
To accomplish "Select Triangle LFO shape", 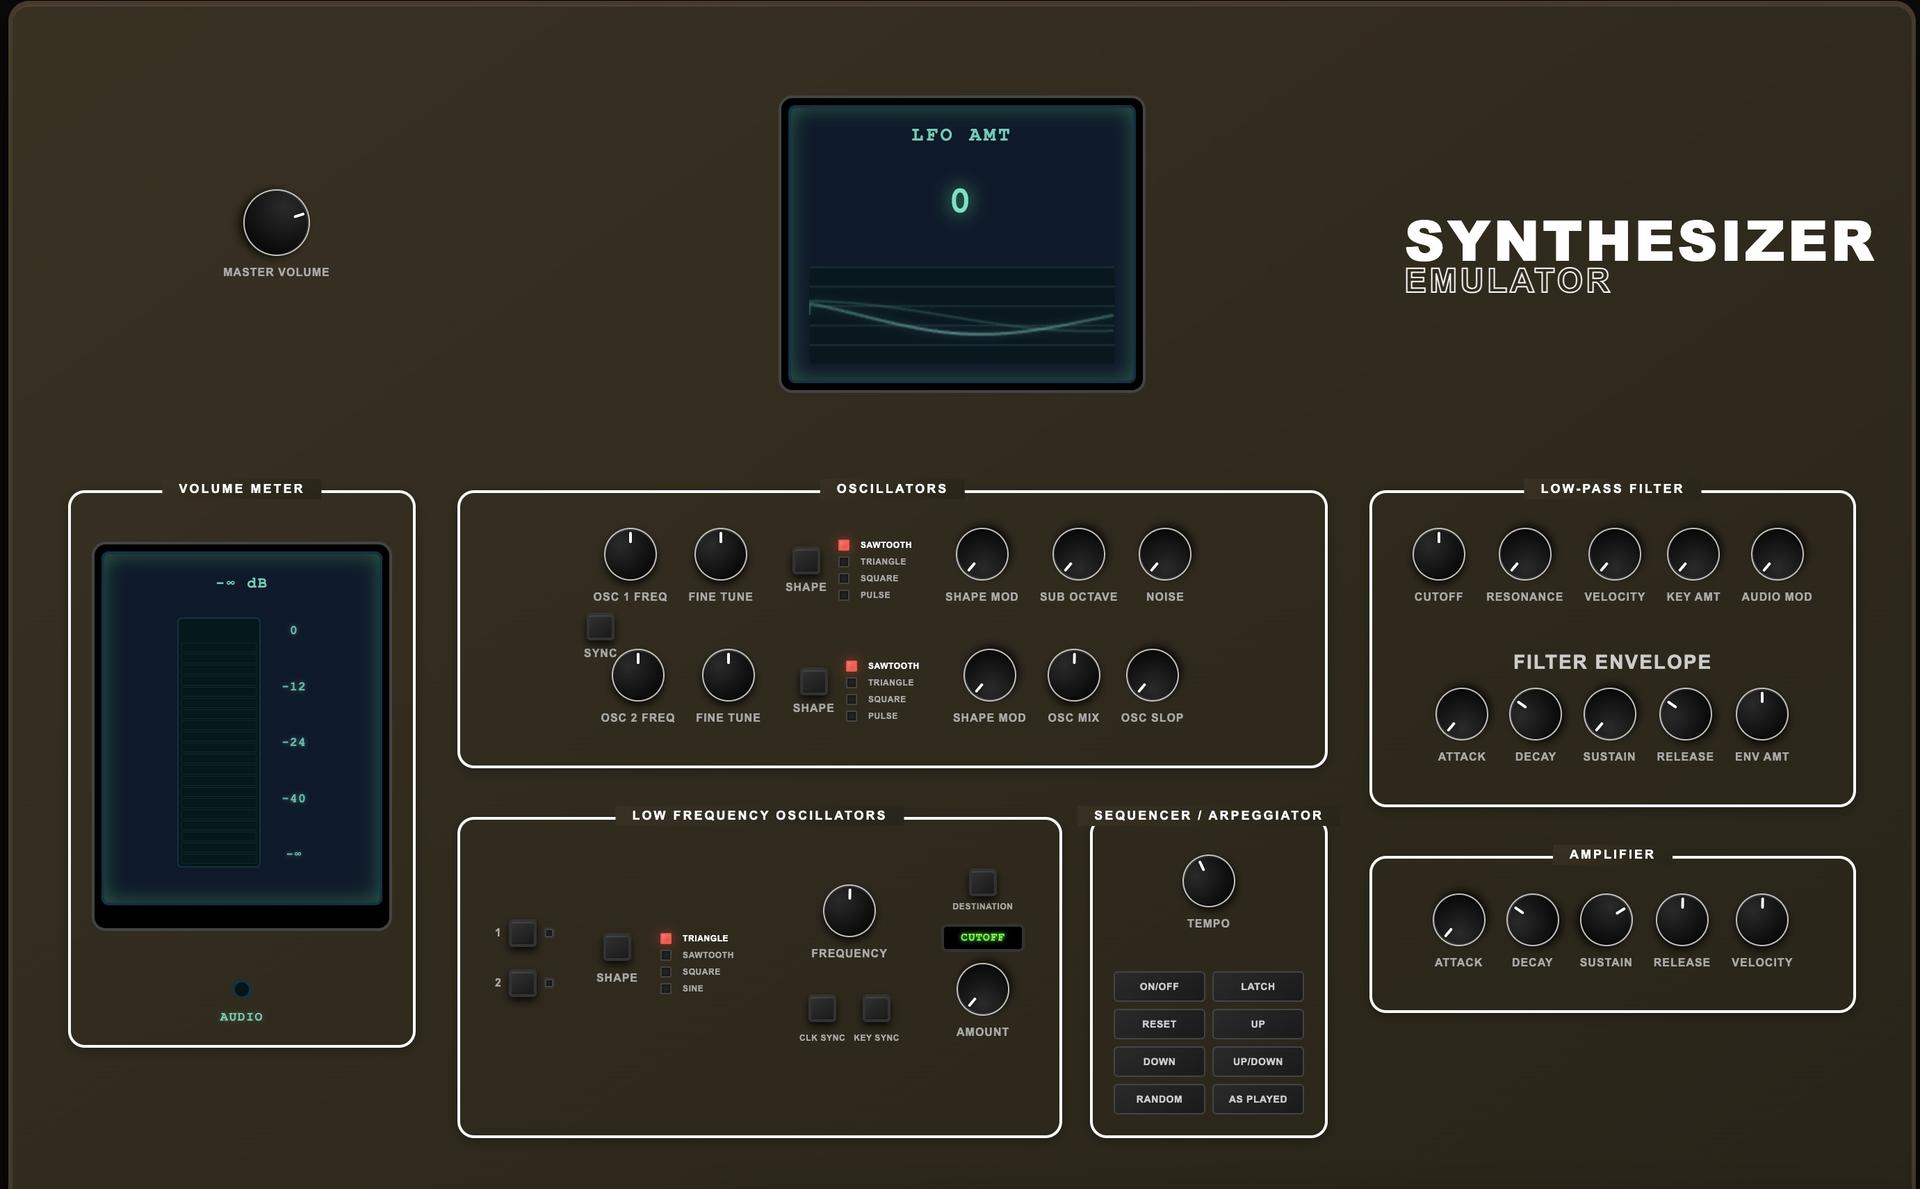I will [695, 938].
